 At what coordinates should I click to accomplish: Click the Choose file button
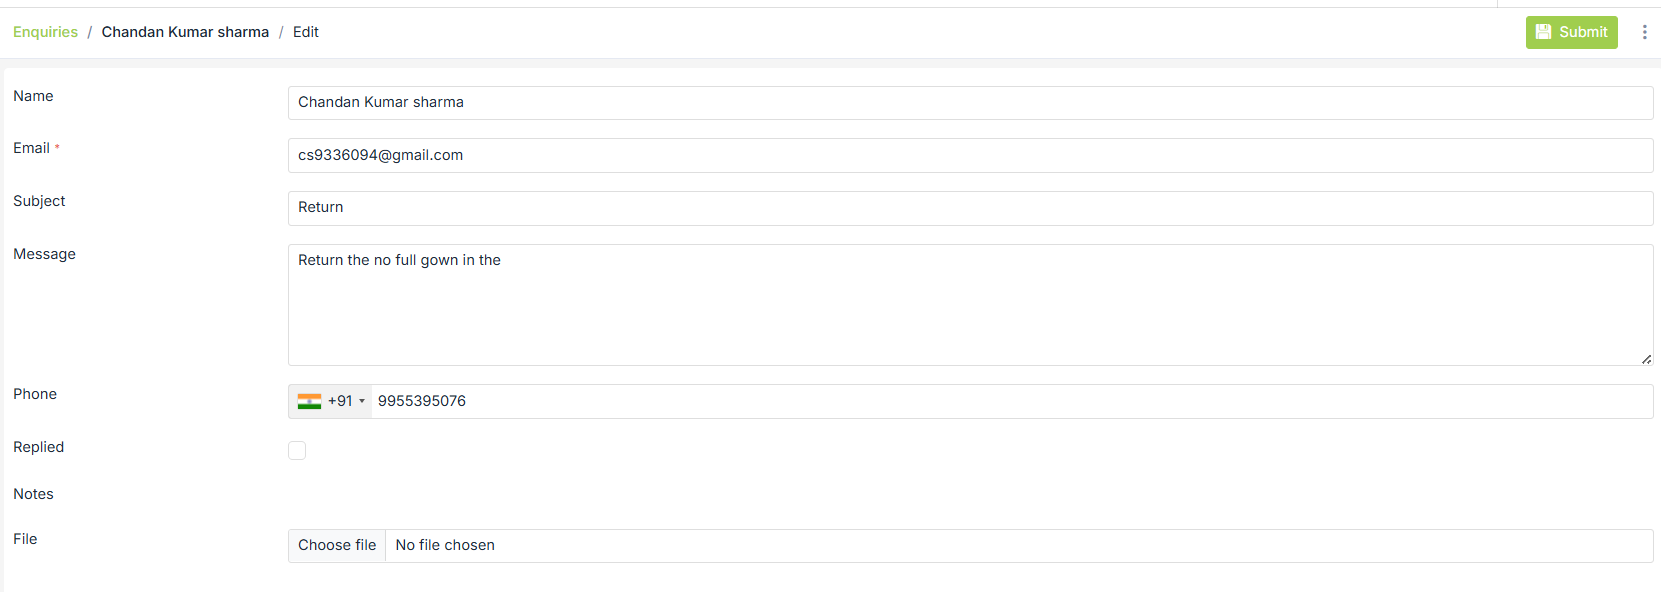pyautogui.click(x=337, y=545)
